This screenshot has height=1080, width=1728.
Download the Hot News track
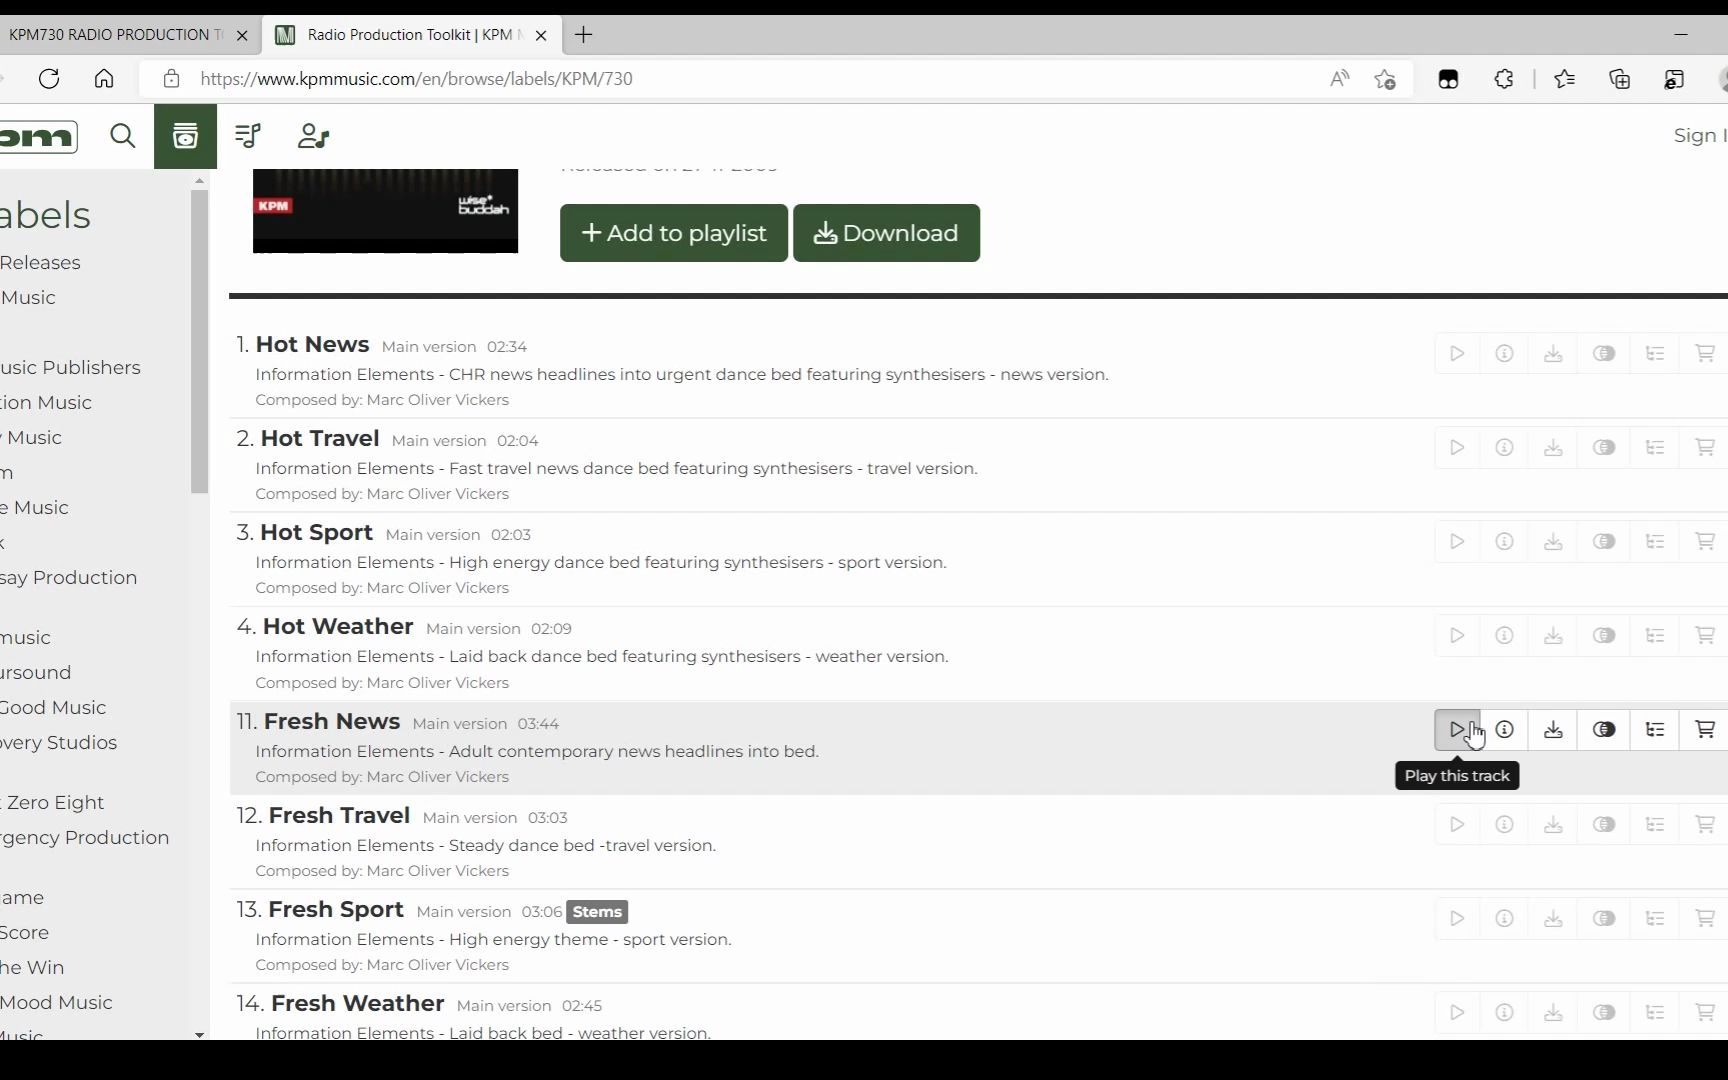[1553, 353]
